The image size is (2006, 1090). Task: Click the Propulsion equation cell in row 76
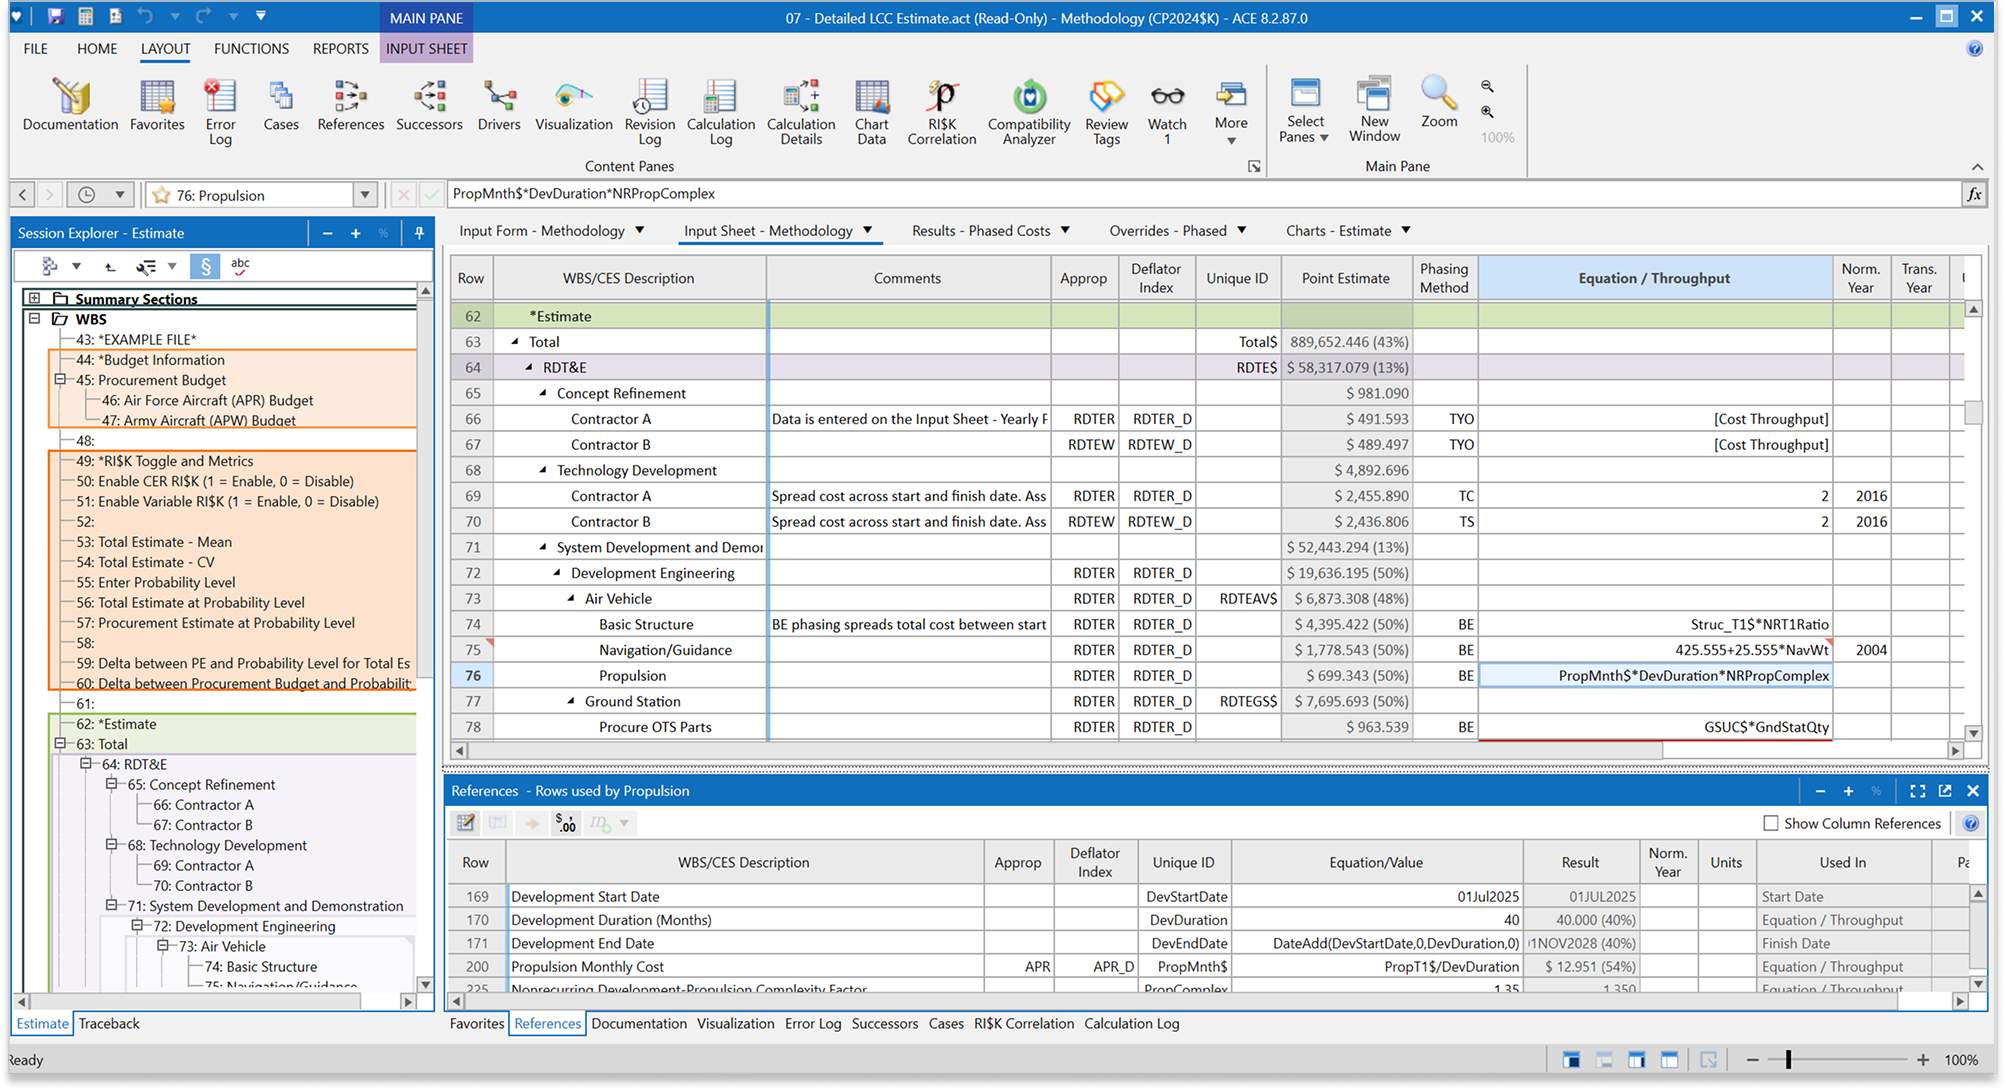[1653, 675]
